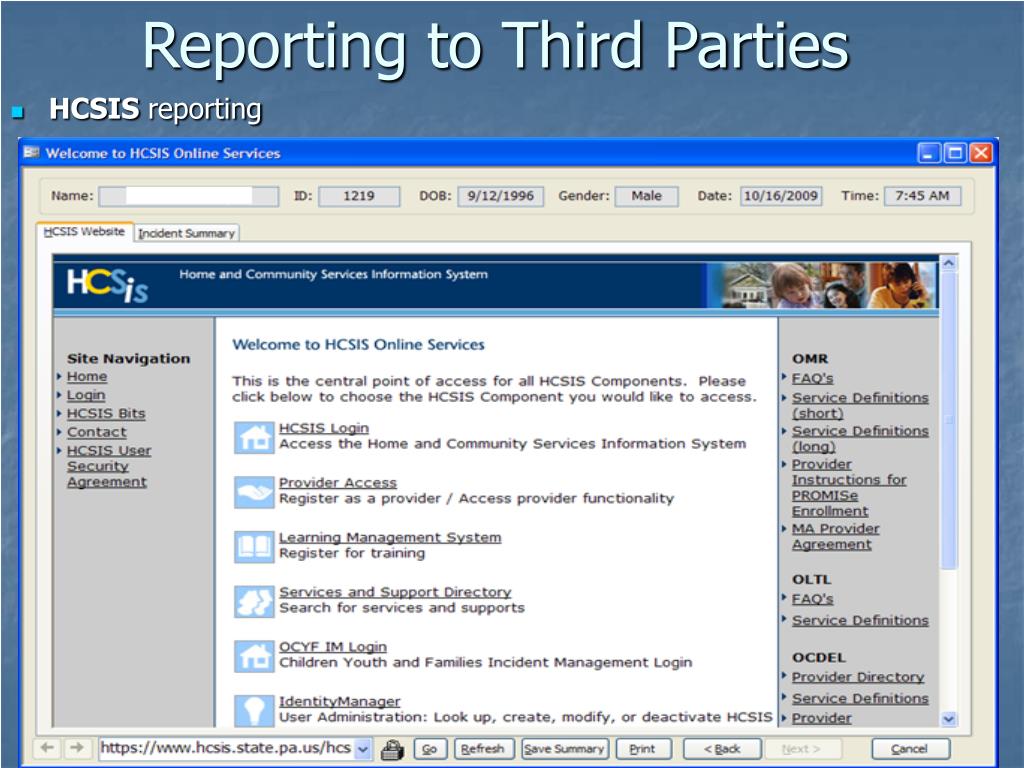Open FAQ's under OLTL
Viewport: 1024px width, 768px height.
click(812, 599)
